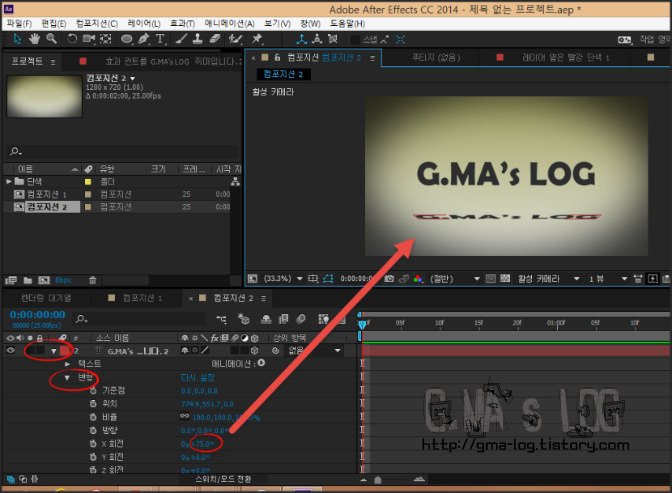Choose World Axis mode icon
Viewport: 672px width, 493px height.
[x=317, y=39]
